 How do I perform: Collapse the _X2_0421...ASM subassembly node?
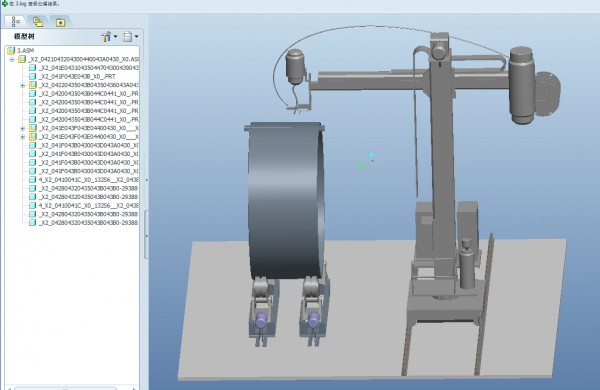pyautogui.click(x=12, y=59)
